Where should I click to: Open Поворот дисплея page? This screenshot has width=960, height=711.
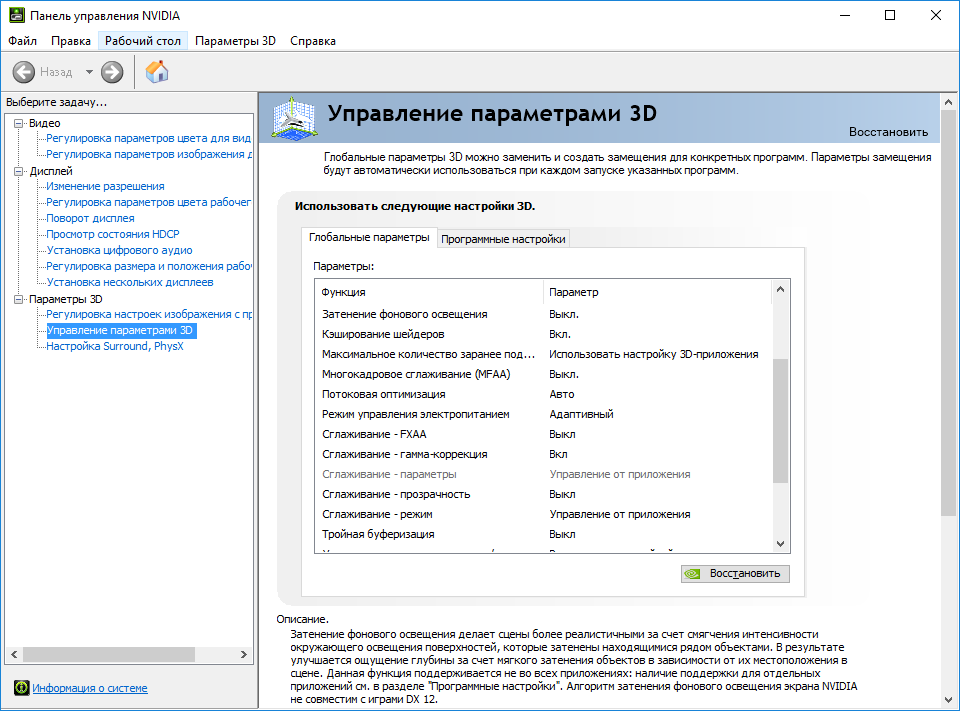[x=91, y=218]
